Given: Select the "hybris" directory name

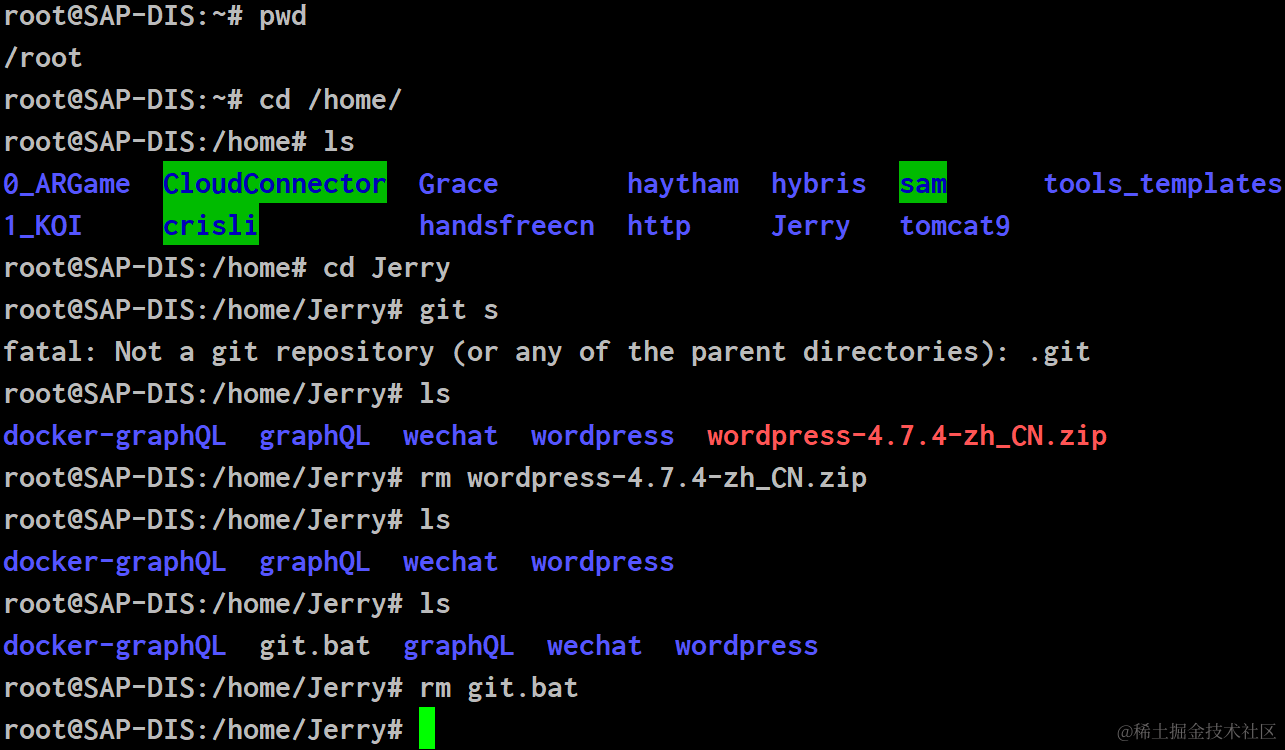Looking at the screenshot, I should point(819,184).
